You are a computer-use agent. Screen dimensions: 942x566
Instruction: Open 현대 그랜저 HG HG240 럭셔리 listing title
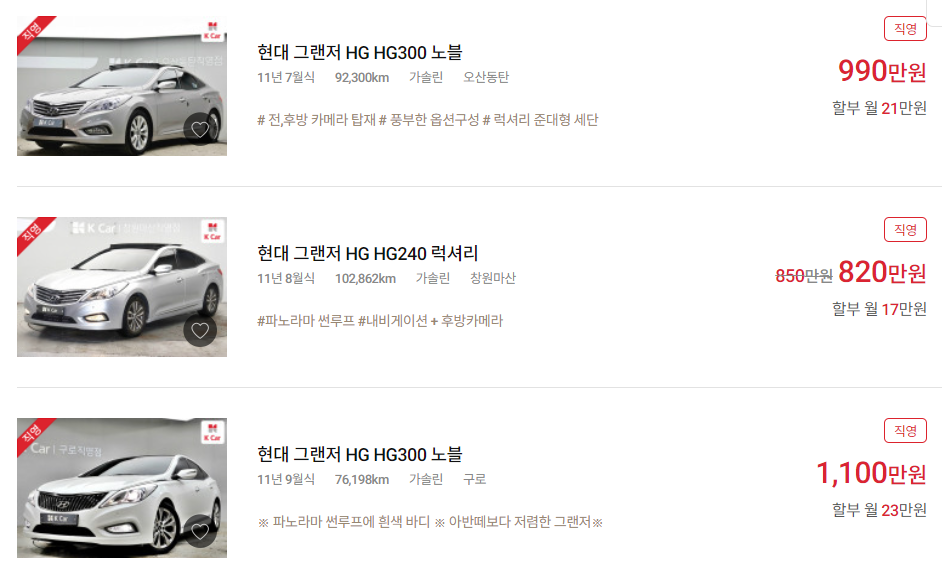(367, 254)
